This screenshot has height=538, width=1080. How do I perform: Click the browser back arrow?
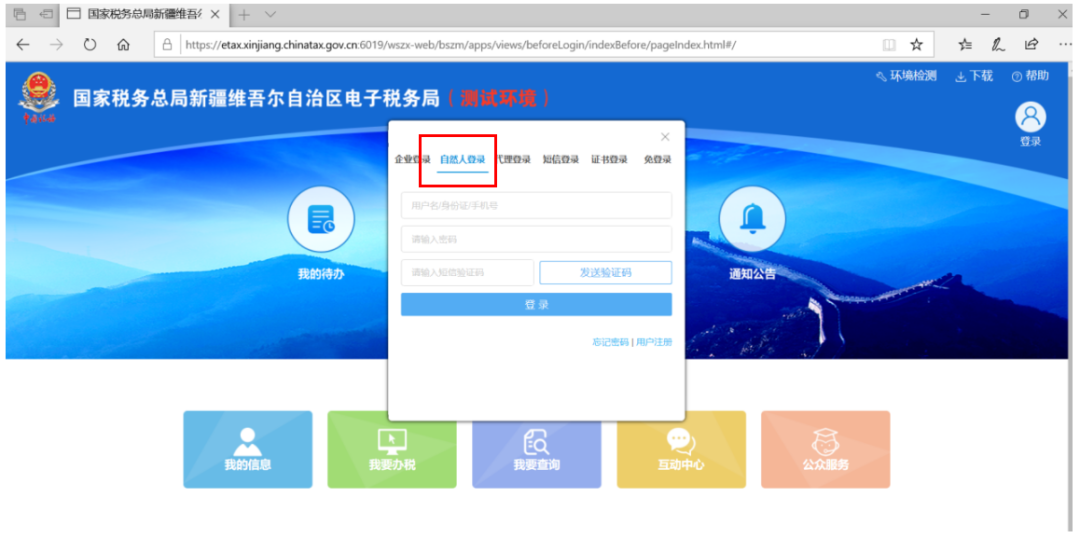23,45
